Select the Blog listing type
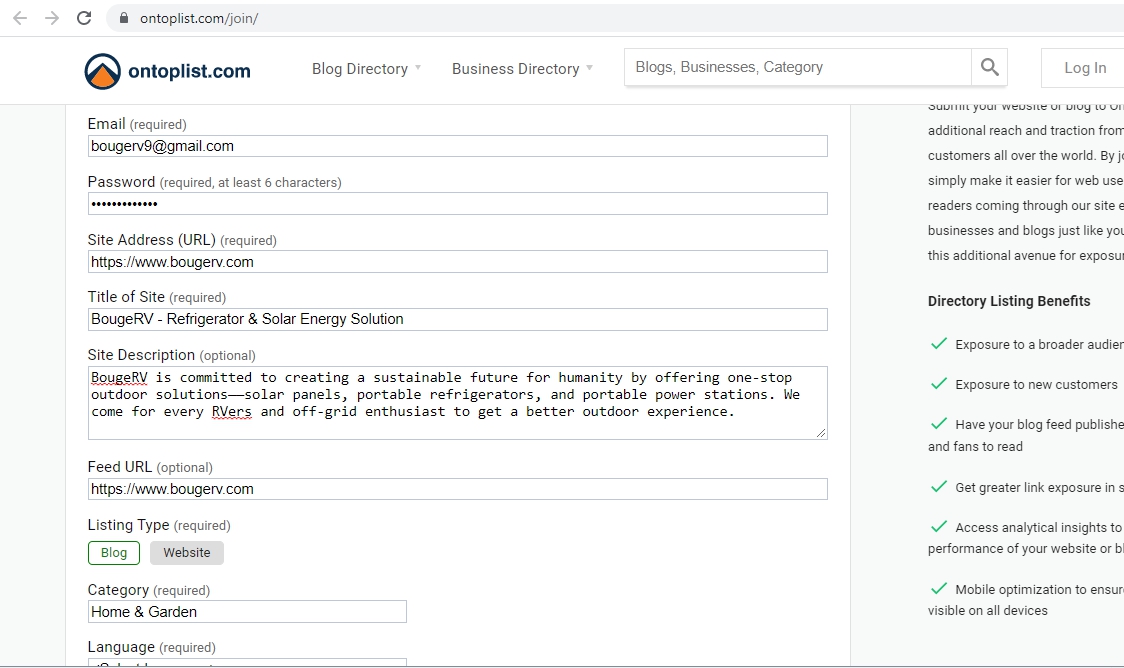 [x=114, y=552]
